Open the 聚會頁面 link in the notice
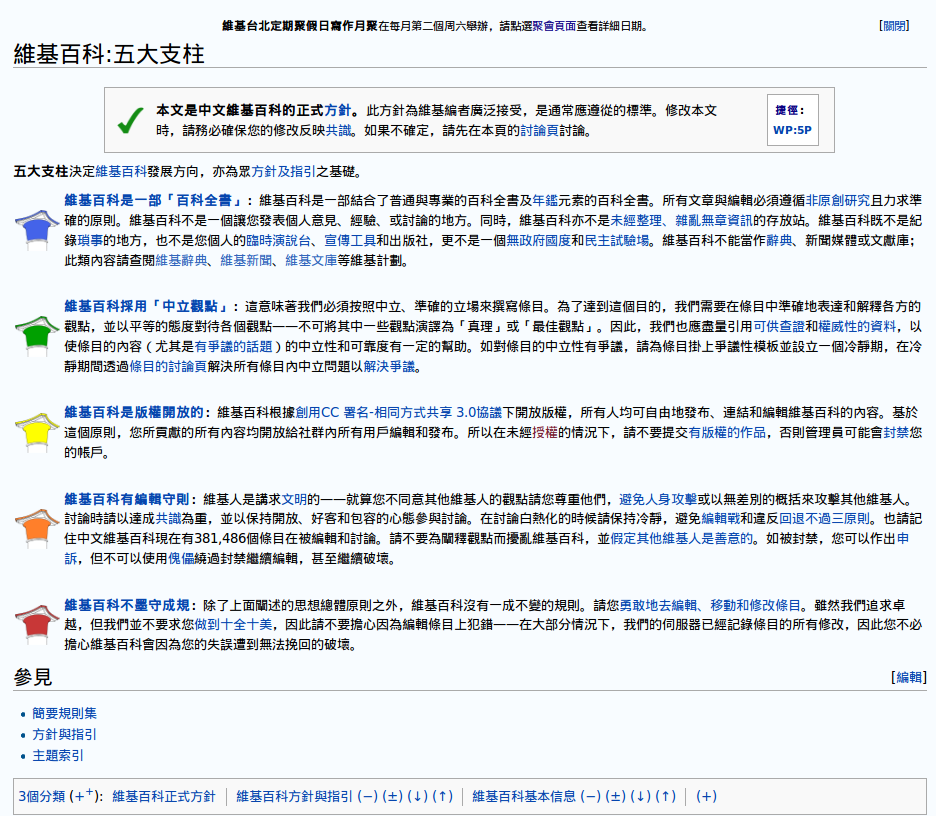This screenshot has height=816, width=936. [554, 26]
